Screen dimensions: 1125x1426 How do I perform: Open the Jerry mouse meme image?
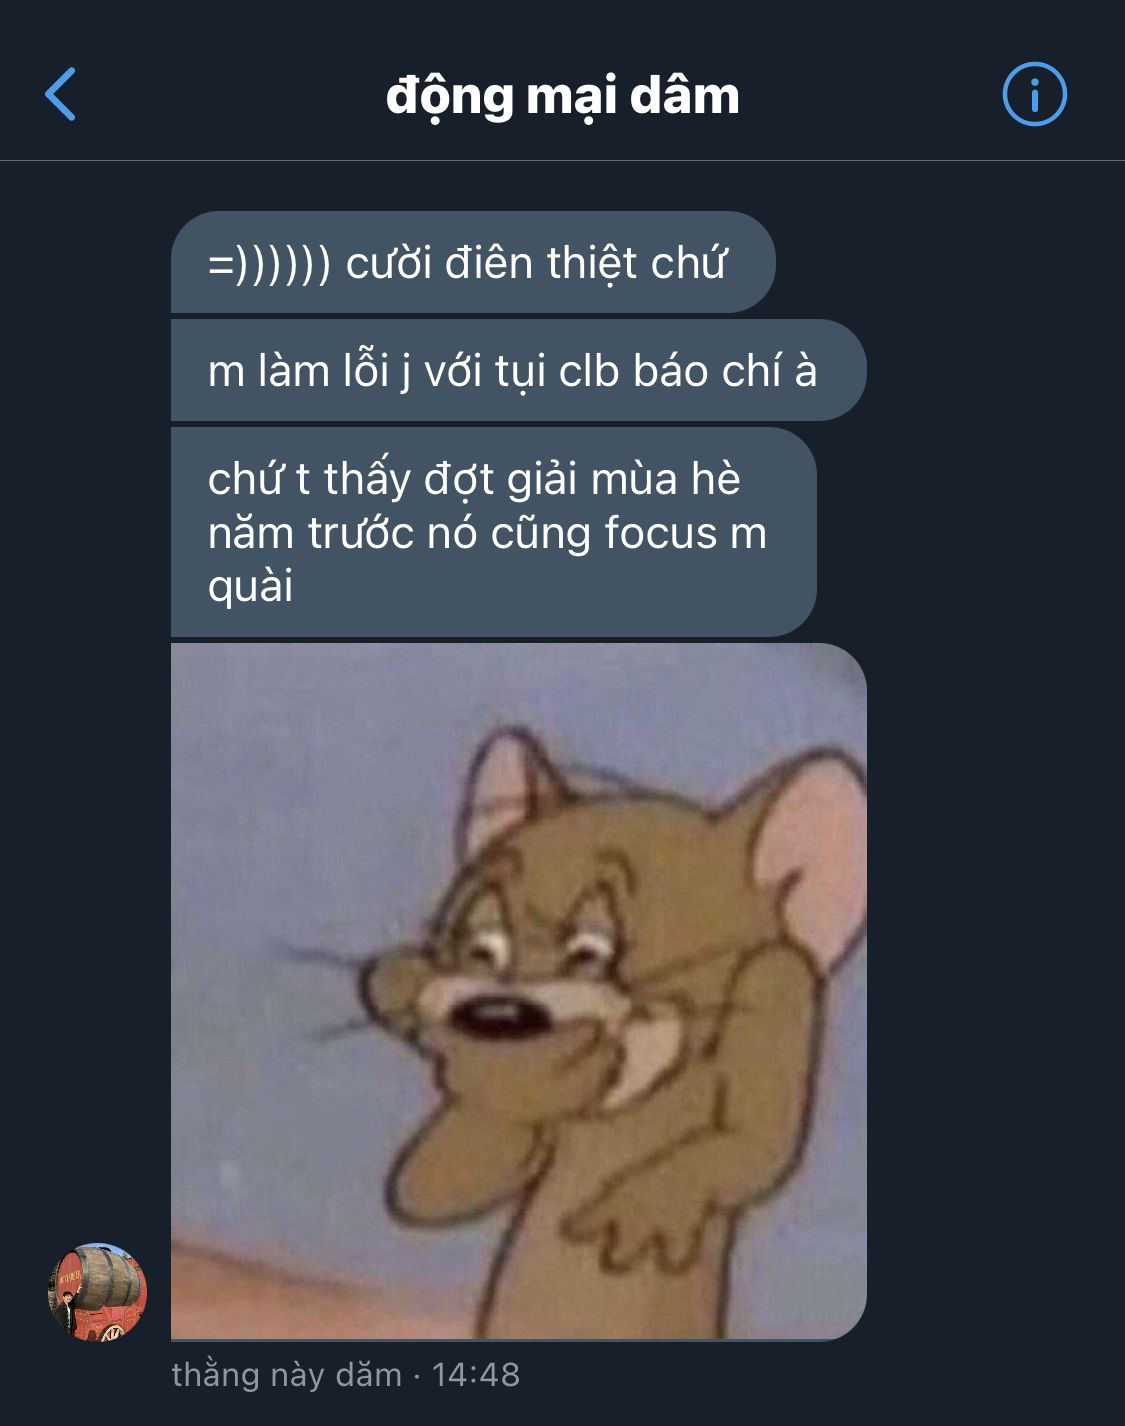pos(518,991)
